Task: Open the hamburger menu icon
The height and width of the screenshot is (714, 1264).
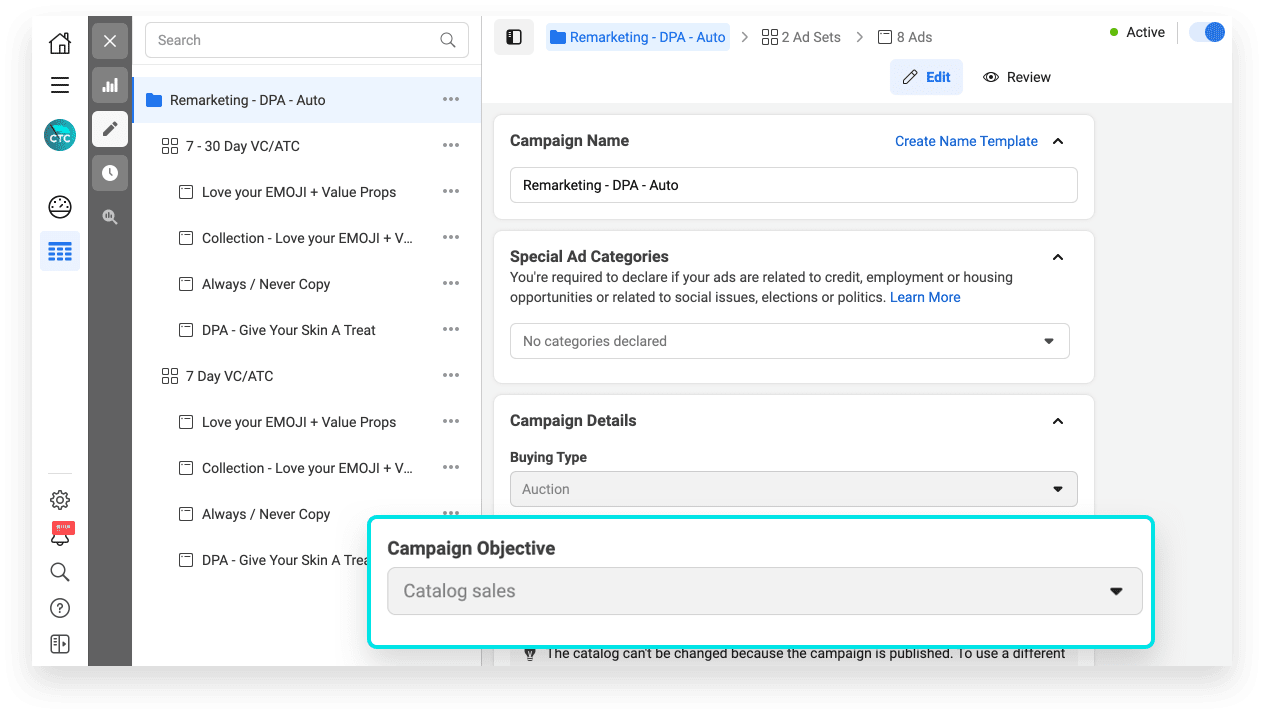Action: (x=60, y=85)
